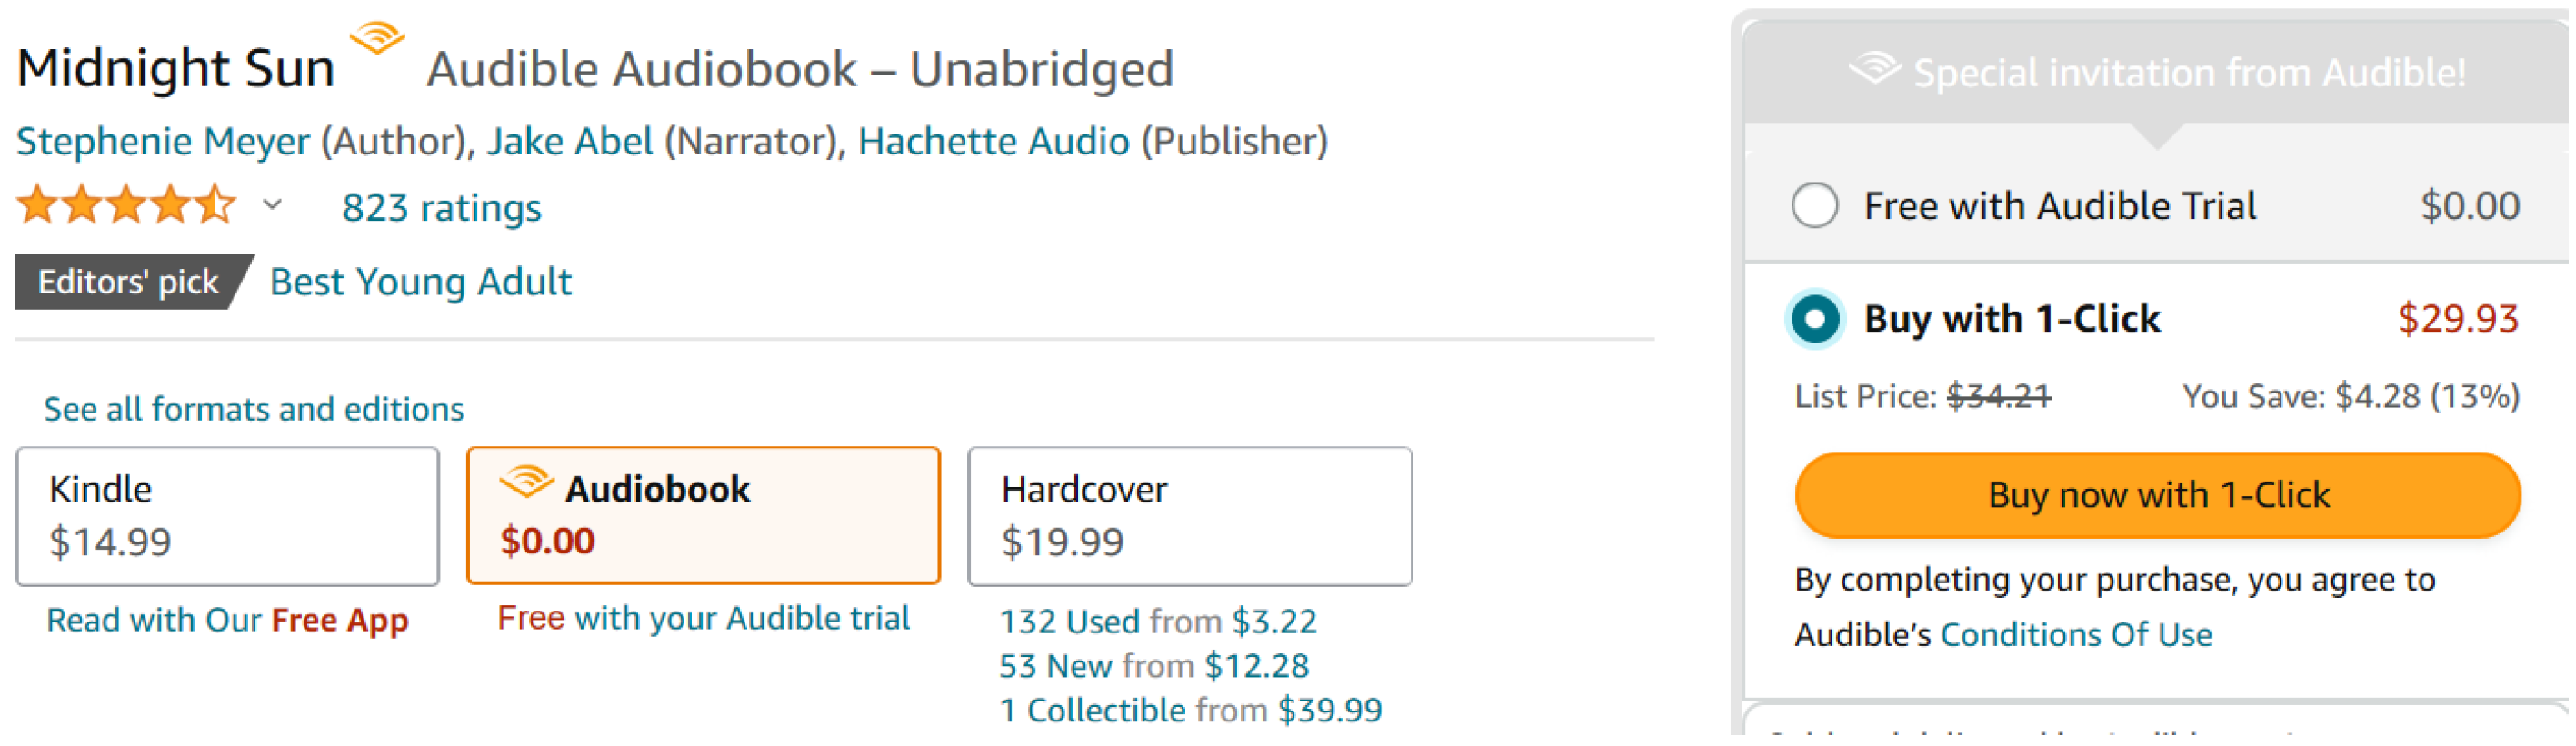This screenshot has width=2576, height=746.
Task: Choose the Kindle format tab
Action: (x=227, y=517)
